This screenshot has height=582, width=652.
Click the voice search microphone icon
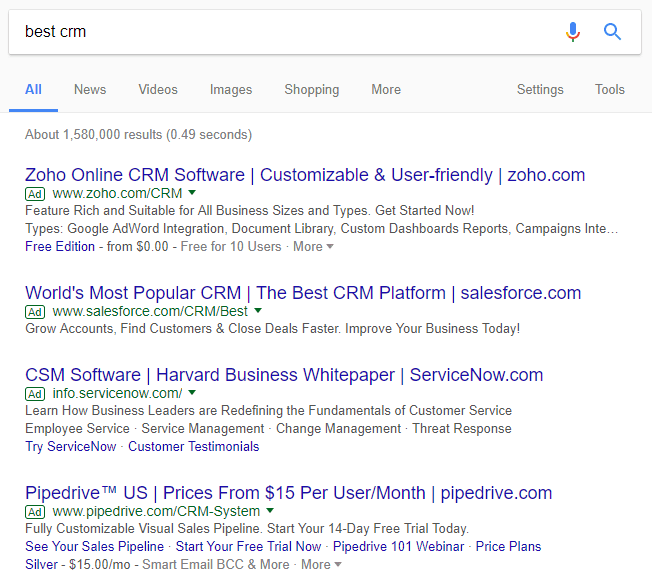pos(573,32)
